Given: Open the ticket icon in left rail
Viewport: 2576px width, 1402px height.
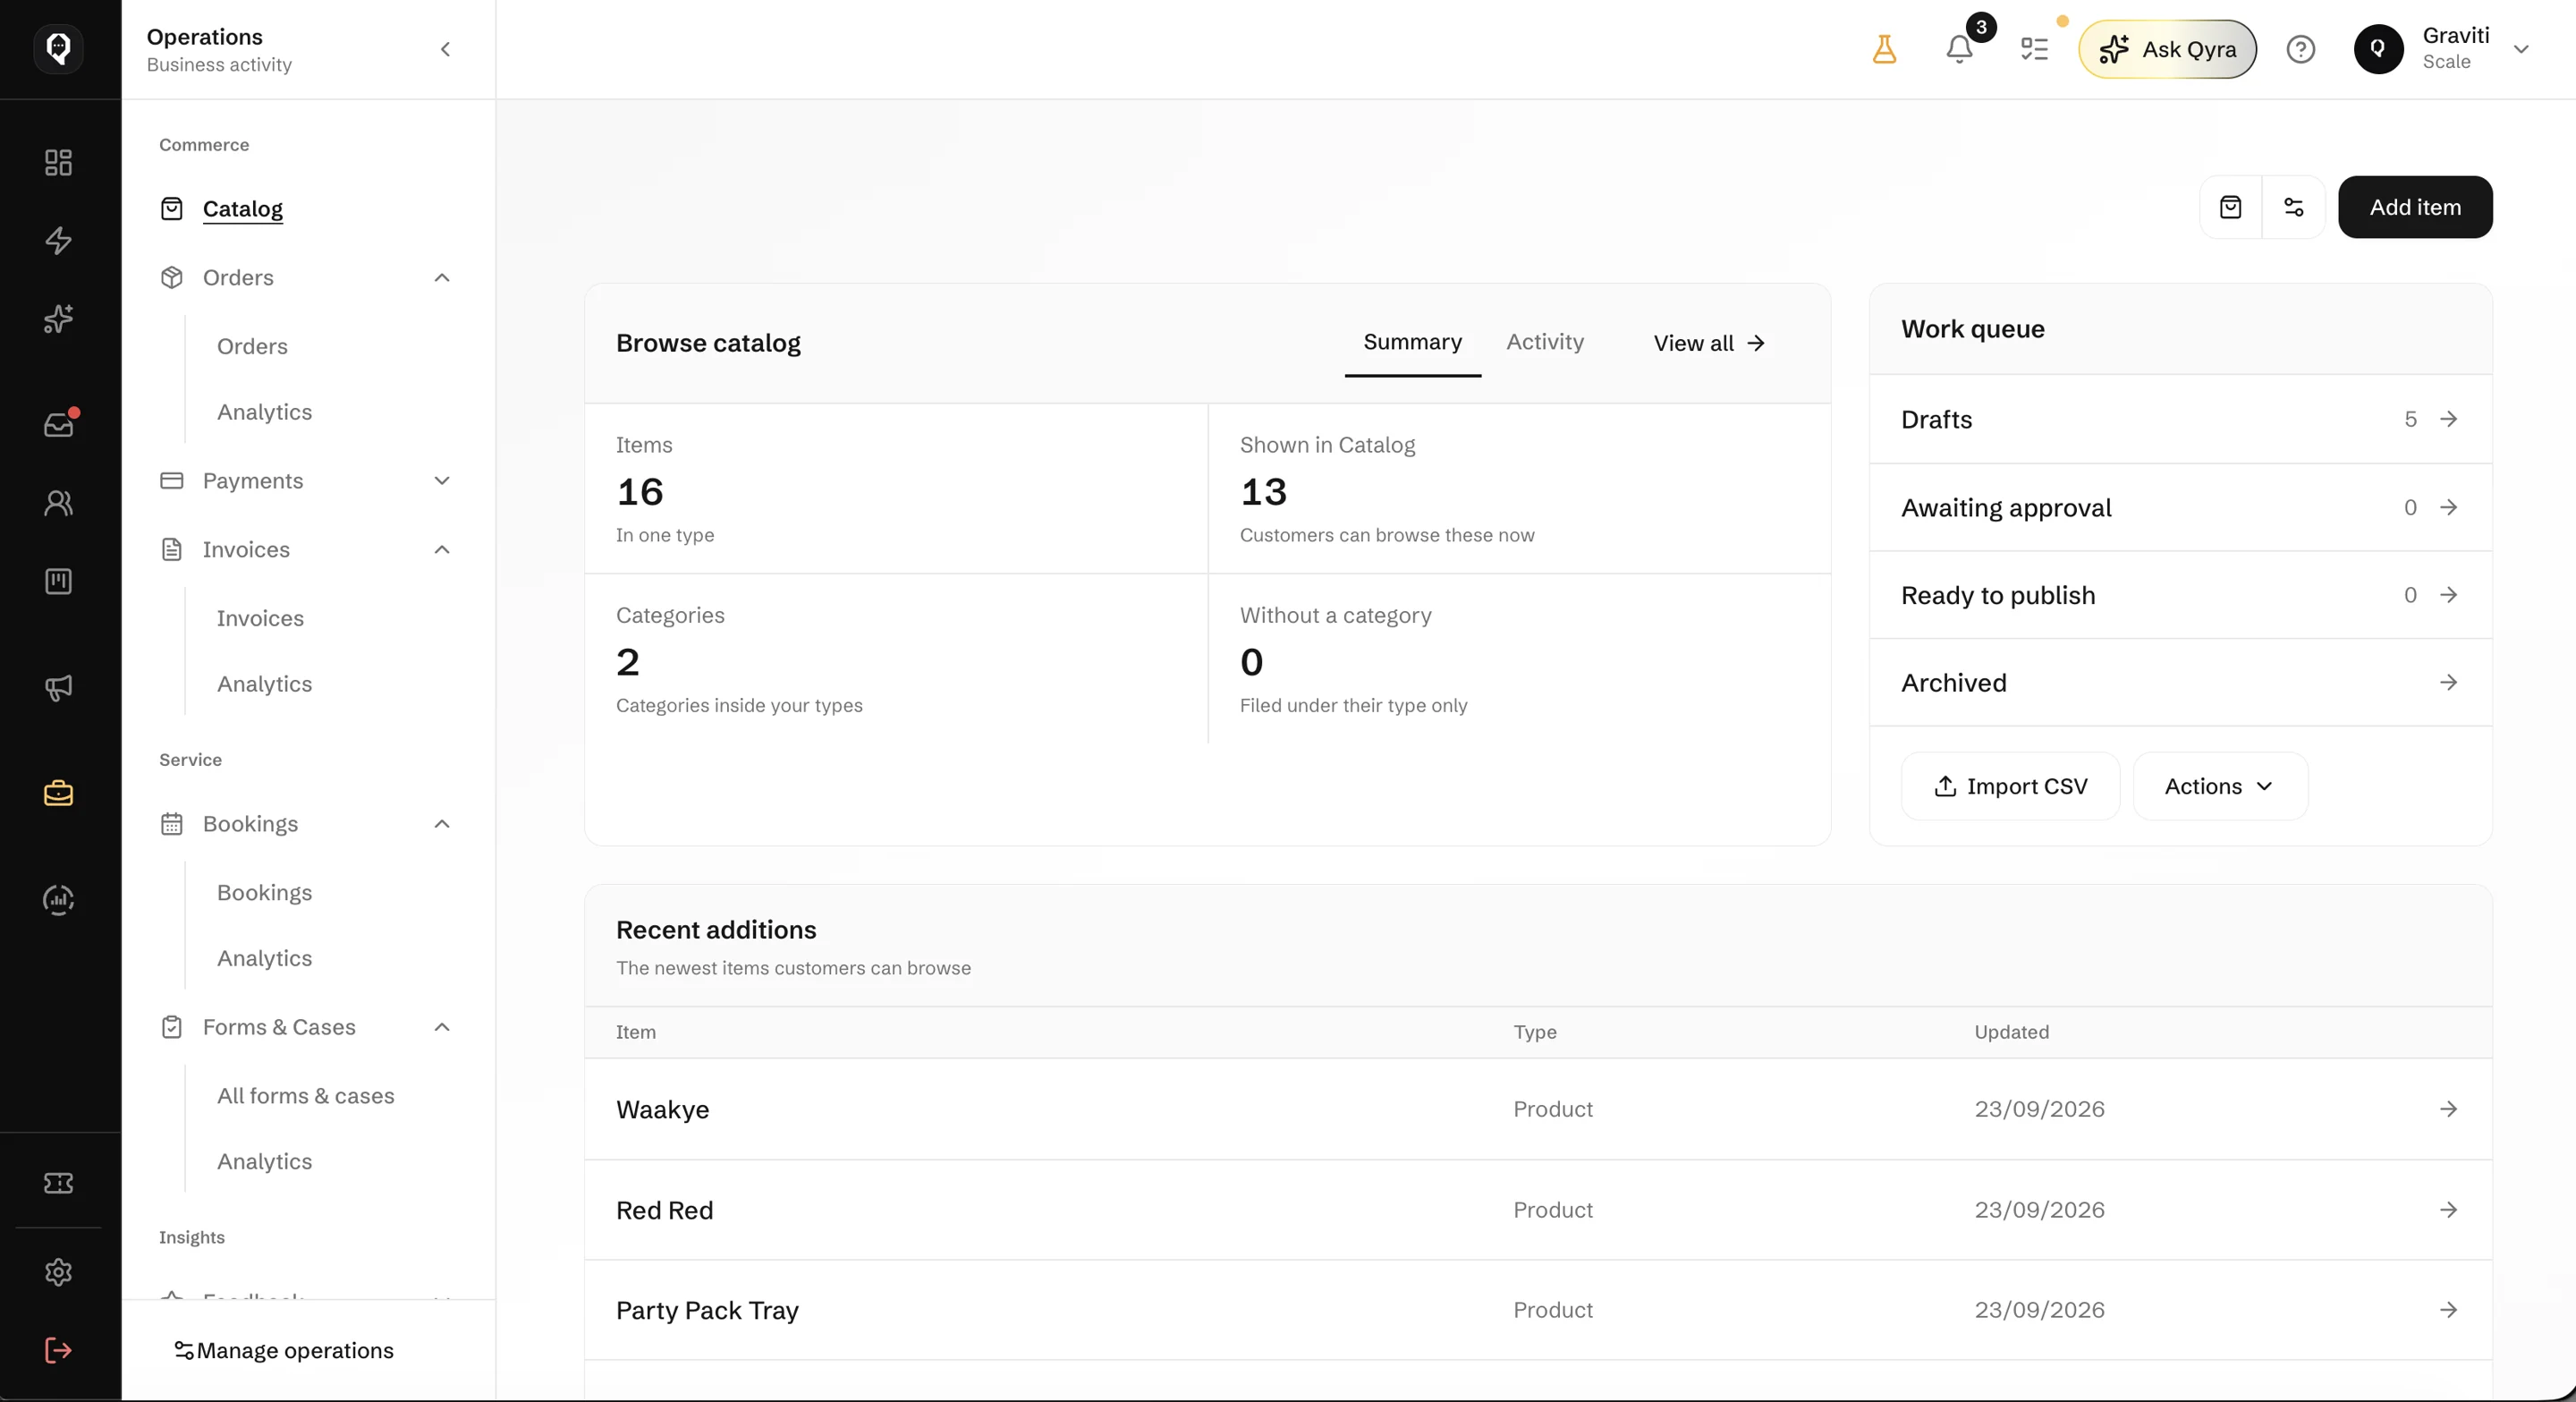Looking at the screenshot, I should point(58,1183).
